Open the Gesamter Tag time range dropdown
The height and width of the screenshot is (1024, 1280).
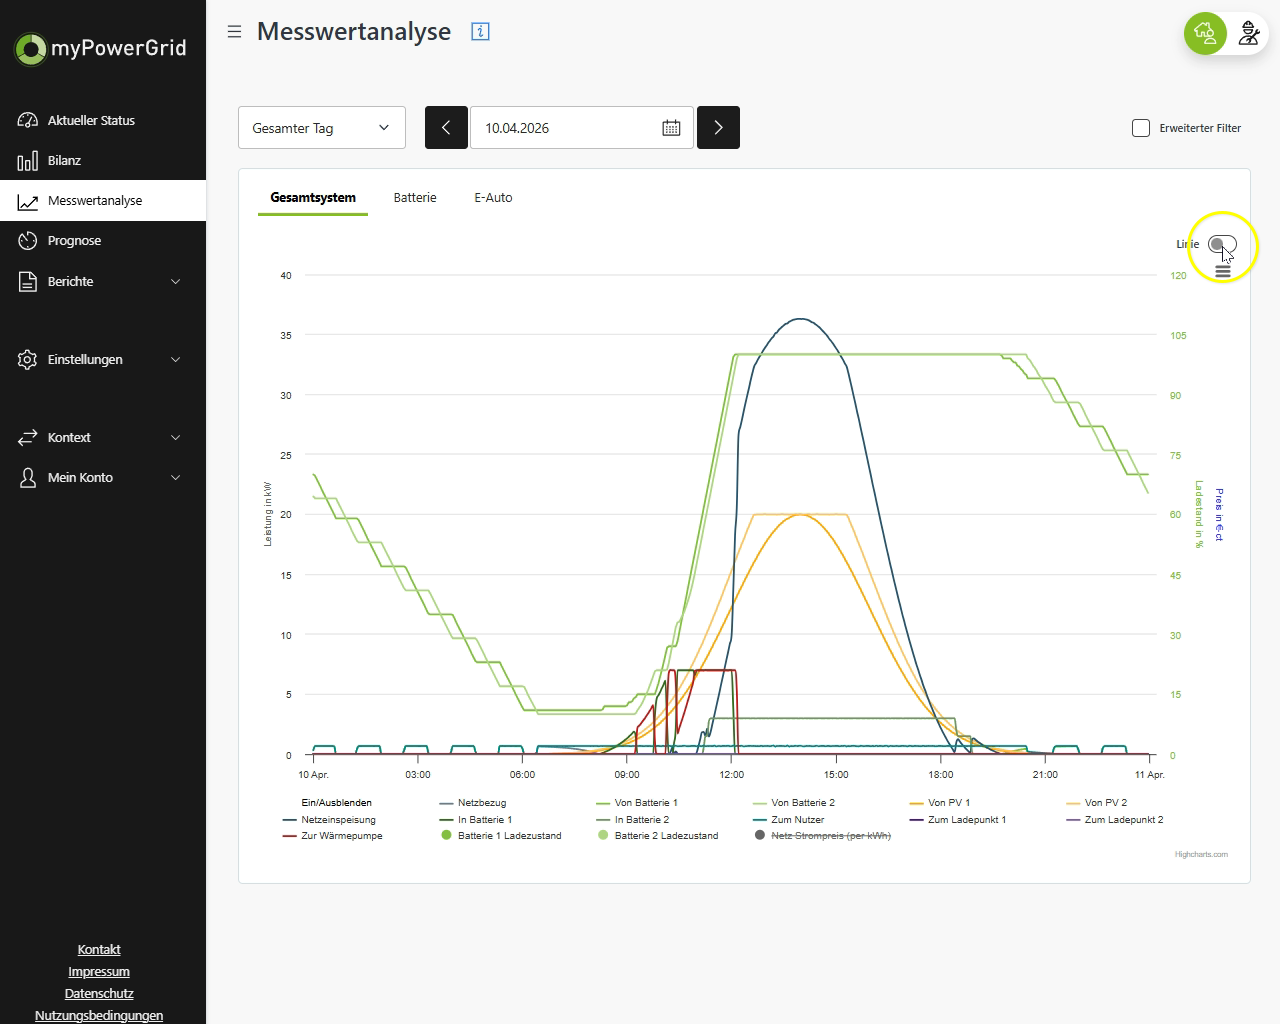322,128
